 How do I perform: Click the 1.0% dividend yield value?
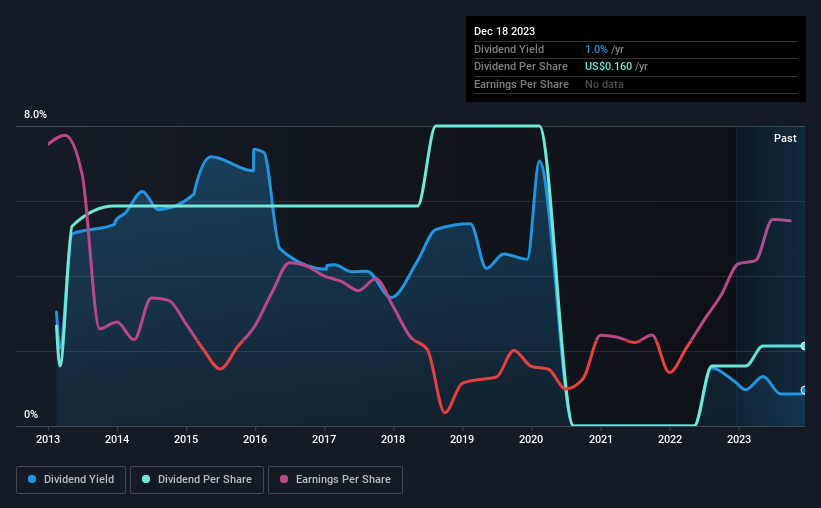[x=596, y=49]
